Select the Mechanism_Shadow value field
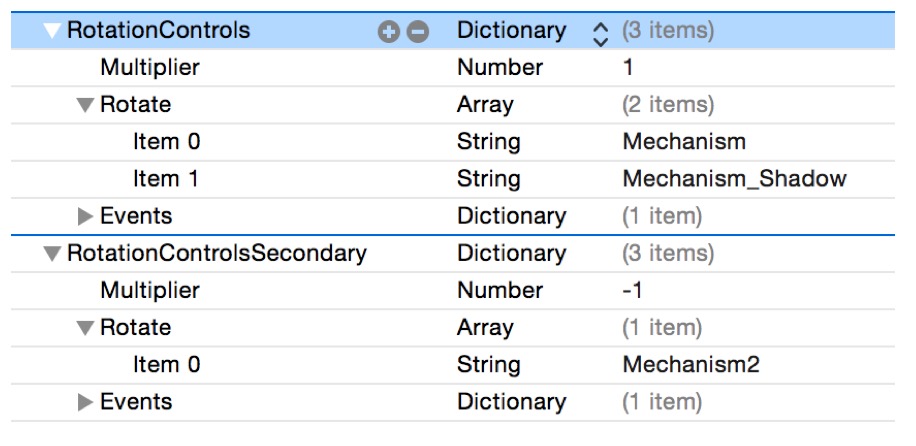 point(734,179)
